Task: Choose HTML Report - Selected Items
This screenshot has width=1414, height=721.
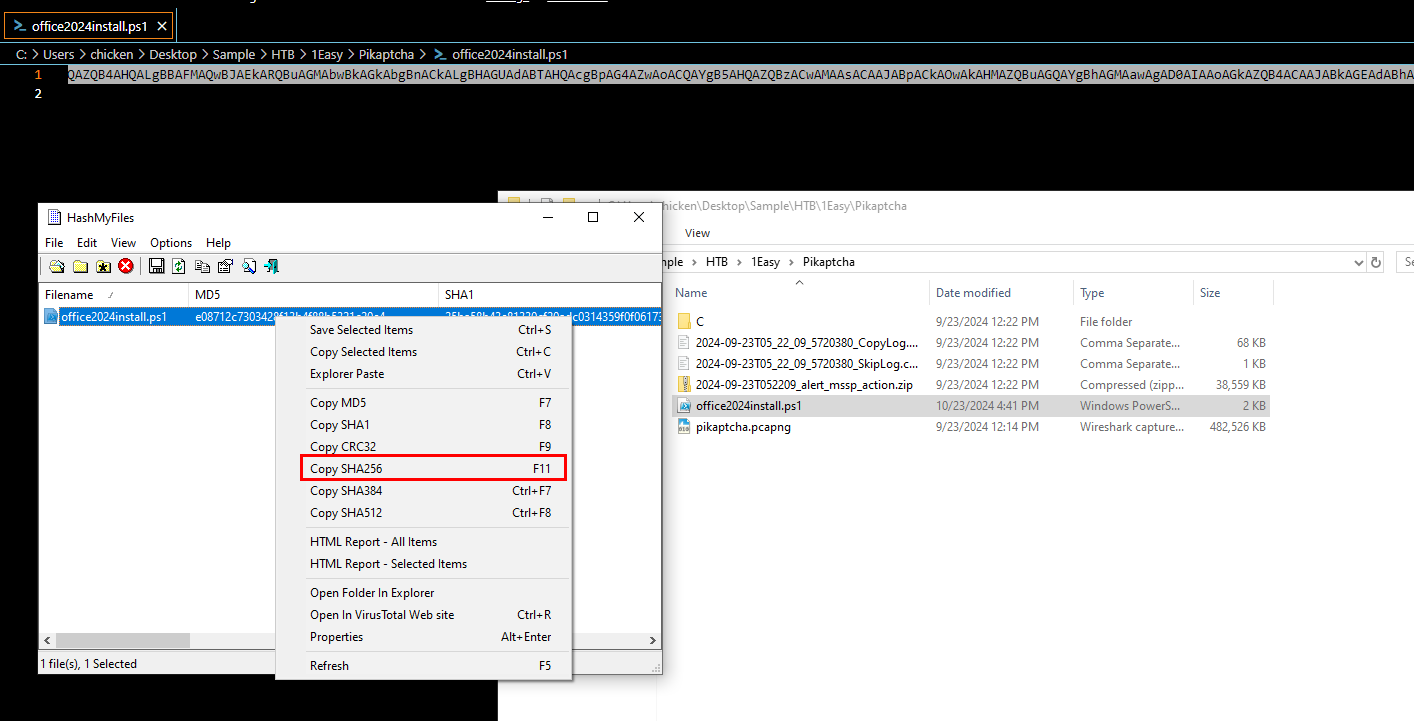Action: coord(430,564)
